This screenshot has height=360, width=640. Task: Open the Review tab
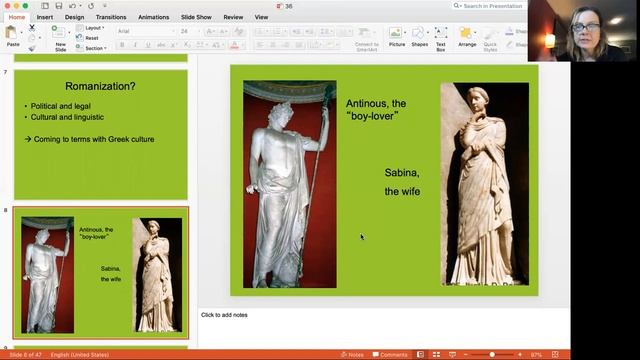pyautogui.click(x=233, y=17)
